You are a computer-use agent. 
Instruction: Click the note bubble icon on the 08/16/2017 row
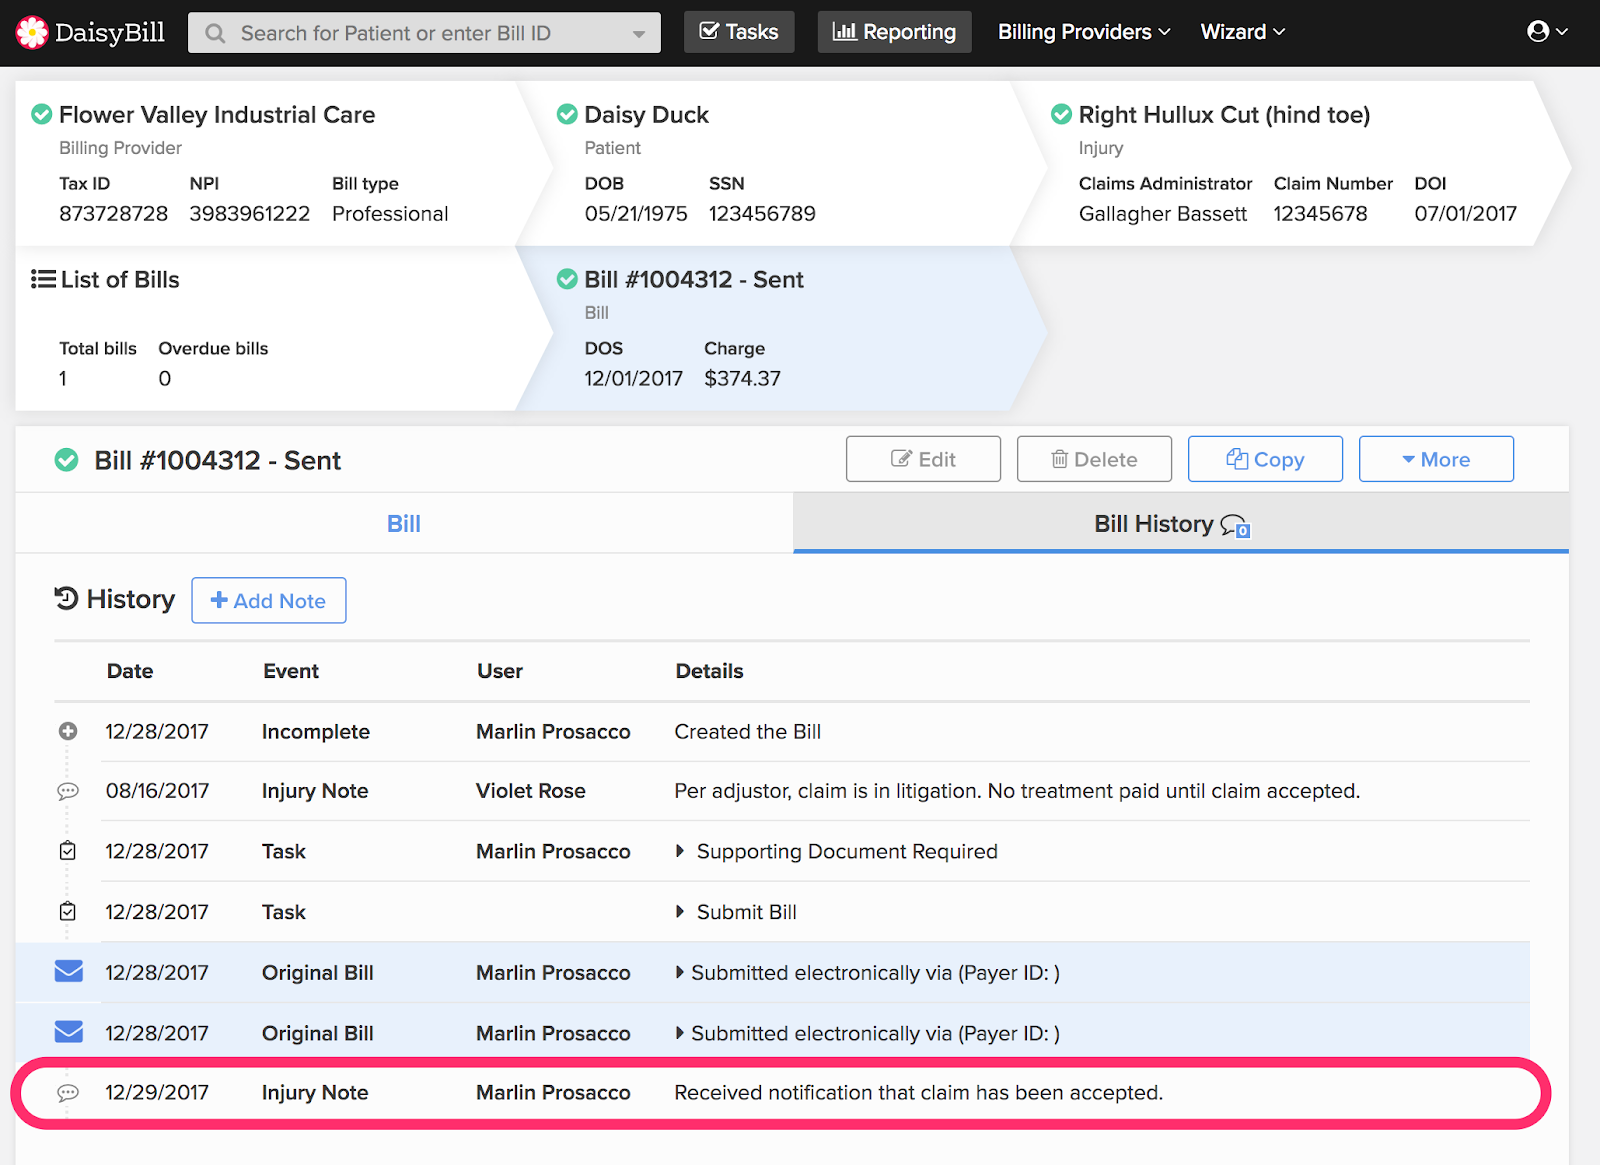click(68, 791)
